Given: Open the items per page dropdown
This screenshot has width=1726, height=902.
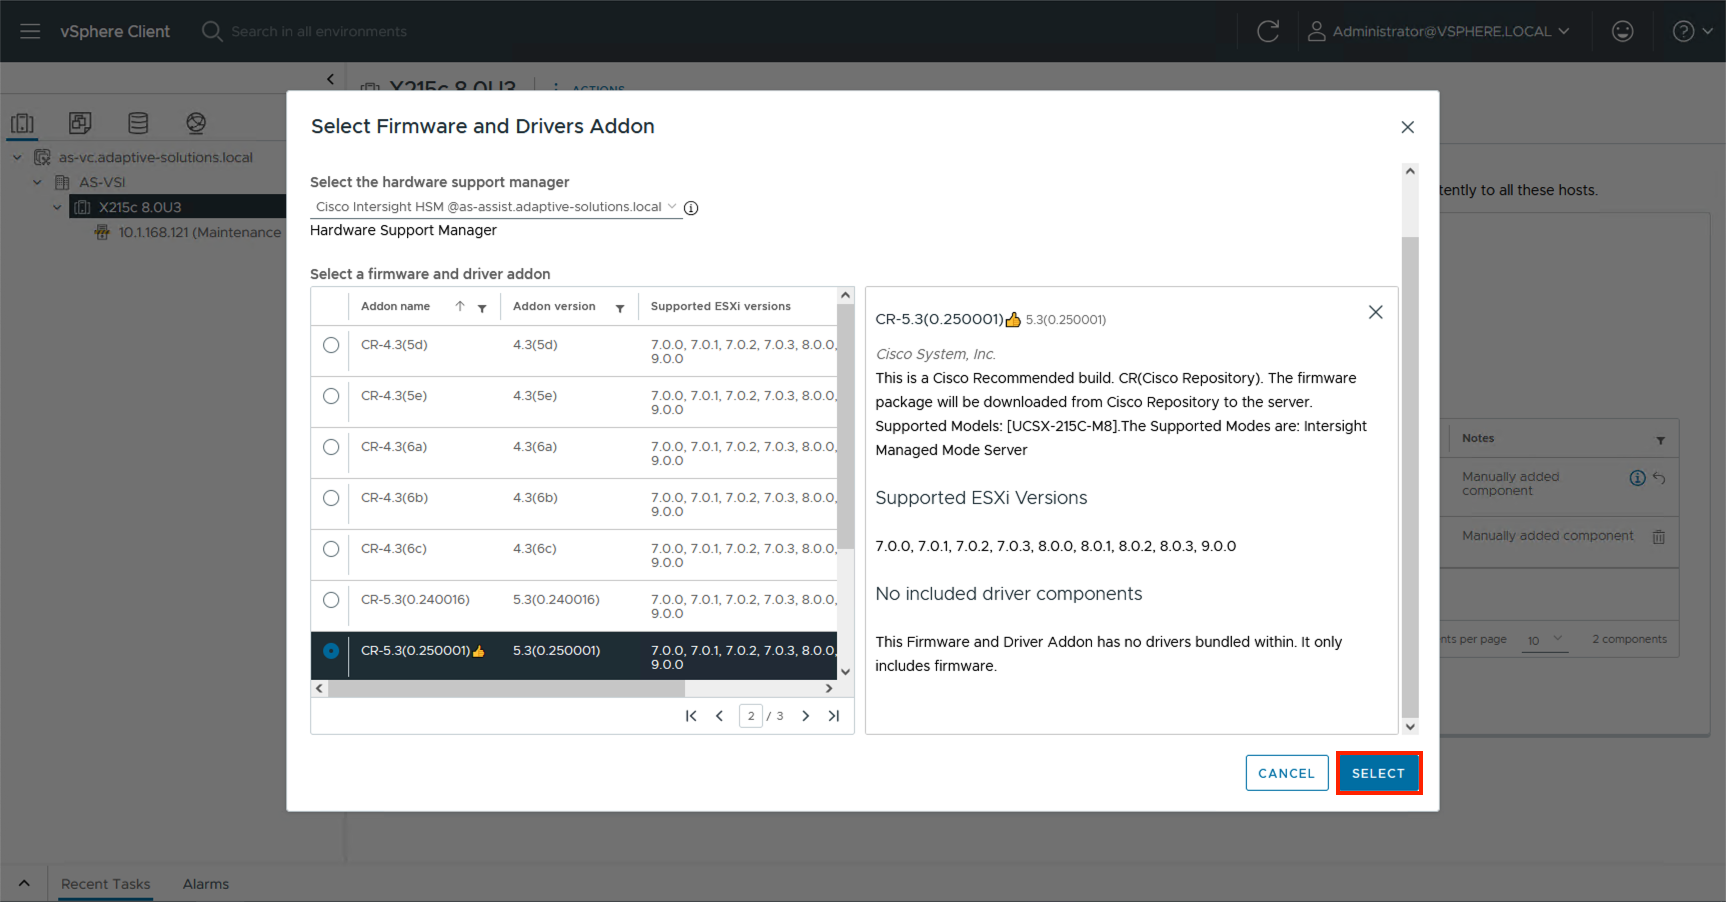Looking at the screenshot, I should [1545, 639].
